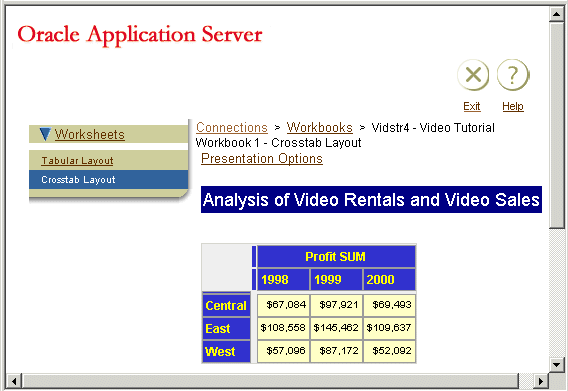Click the $108,558 cell

tap(283, 328)
